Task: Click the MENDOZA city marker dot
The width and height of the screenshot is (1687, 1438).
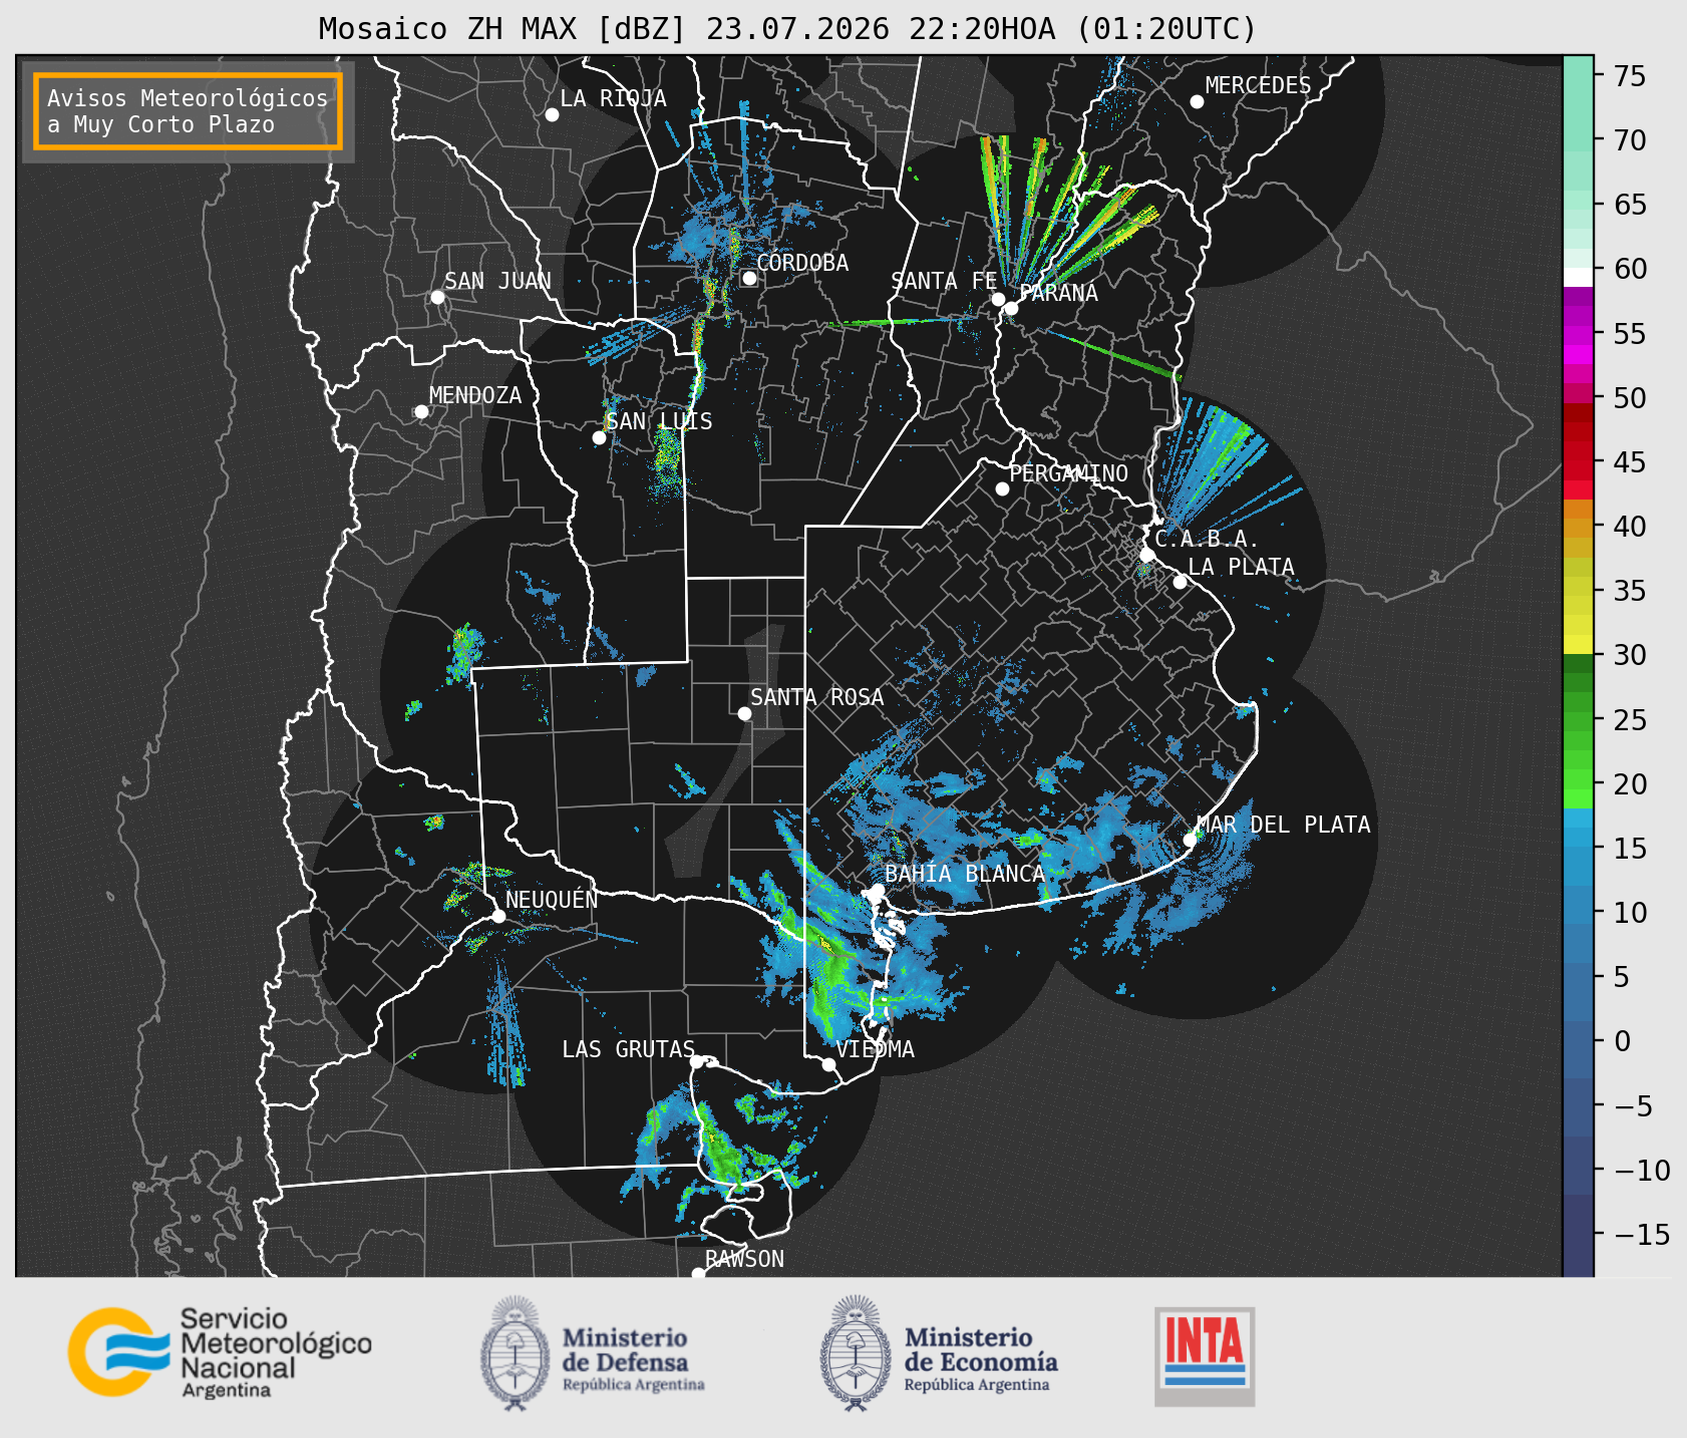Action: 421,412
